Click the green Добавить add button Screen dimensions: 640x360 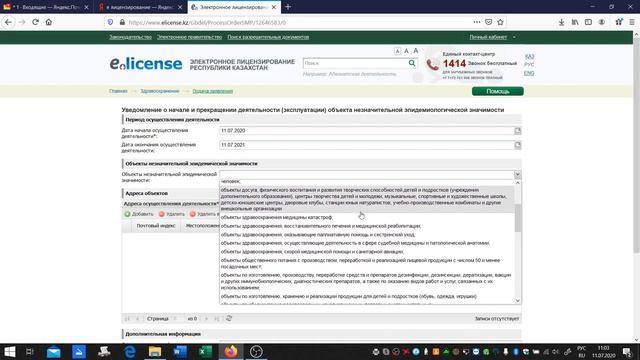(x=139, y=214)
